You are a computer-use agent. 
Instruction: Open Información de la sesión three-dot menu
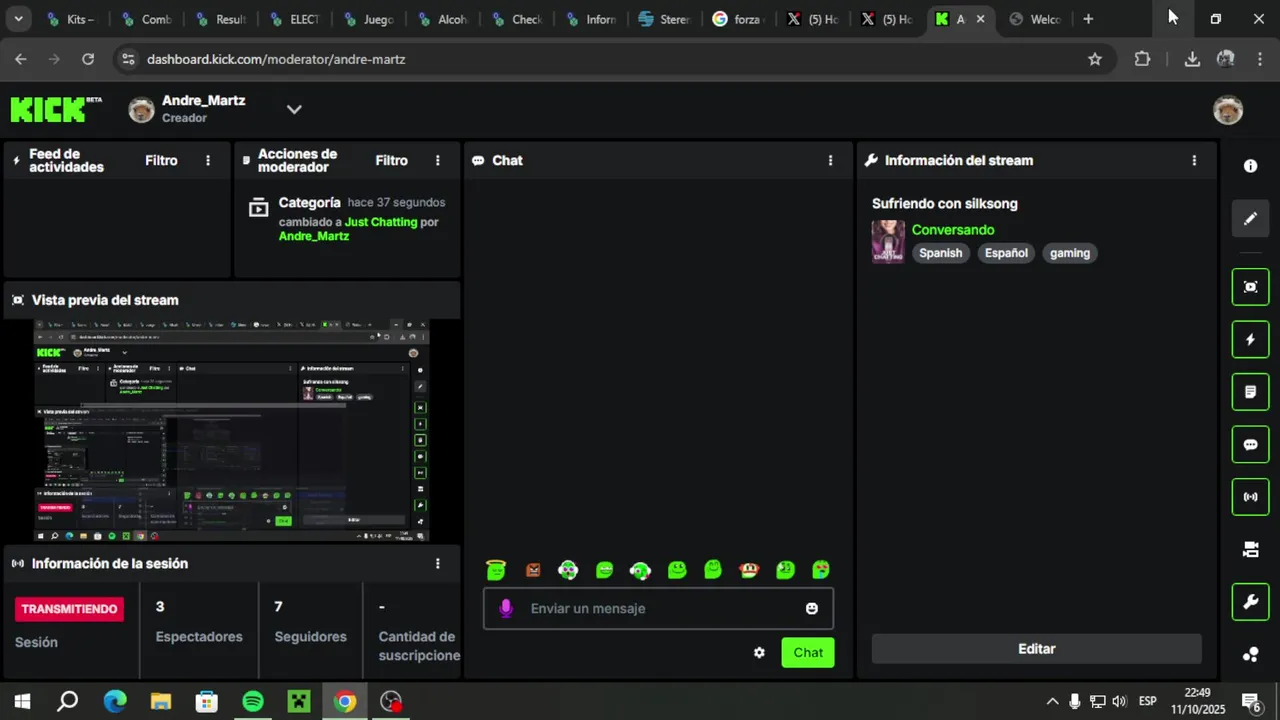pyautogui.click(x=437, y=564)
